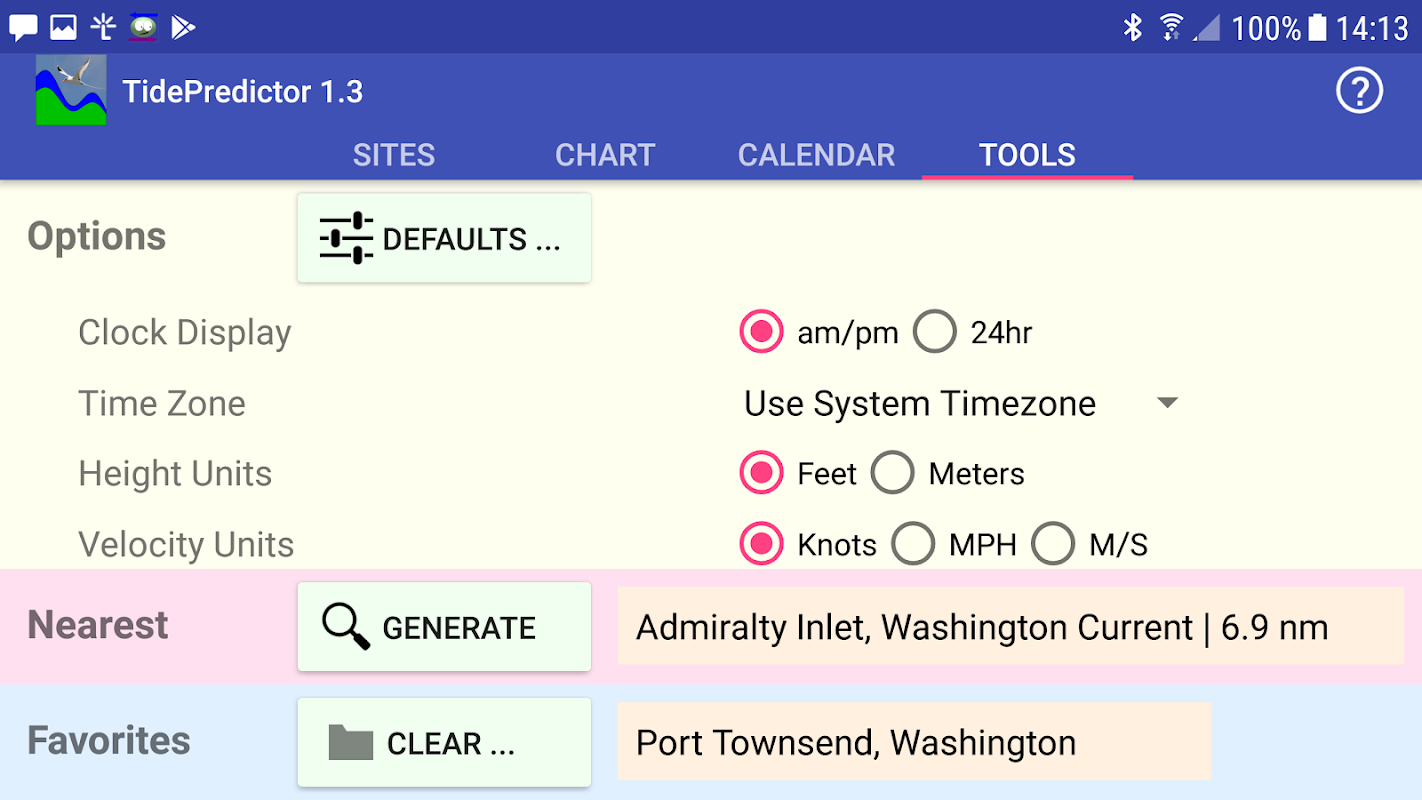Tap the folder icon next to Clear
Viewport: 1422px width, 800px height.
(x=350, y=743)
